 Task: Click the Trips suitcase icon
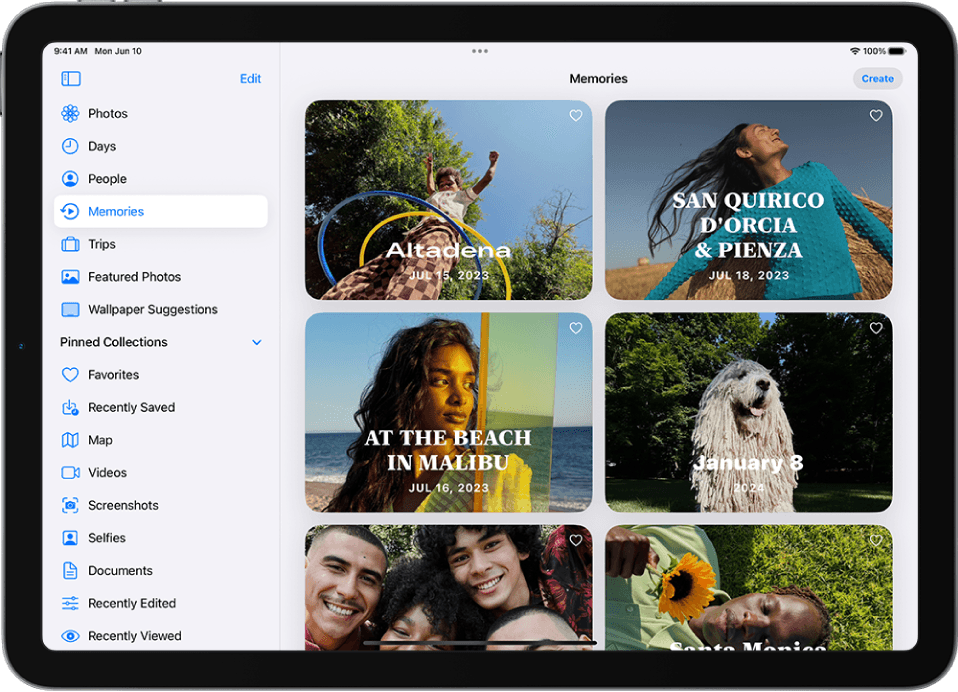(70, 244)
